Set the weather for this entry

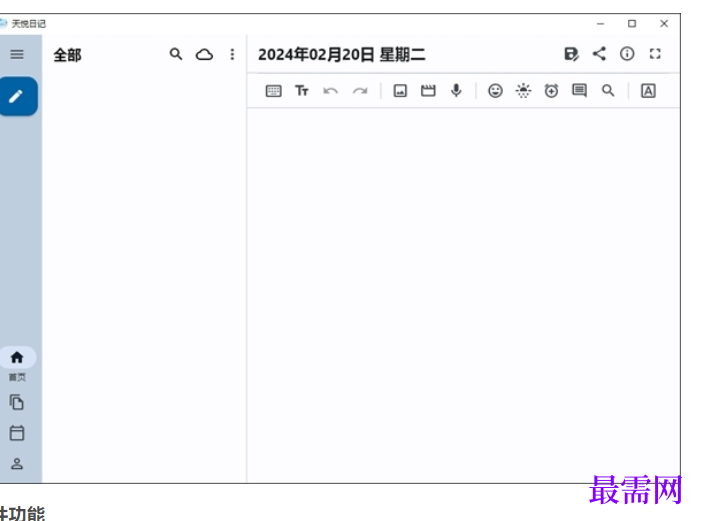coord(523,91)
